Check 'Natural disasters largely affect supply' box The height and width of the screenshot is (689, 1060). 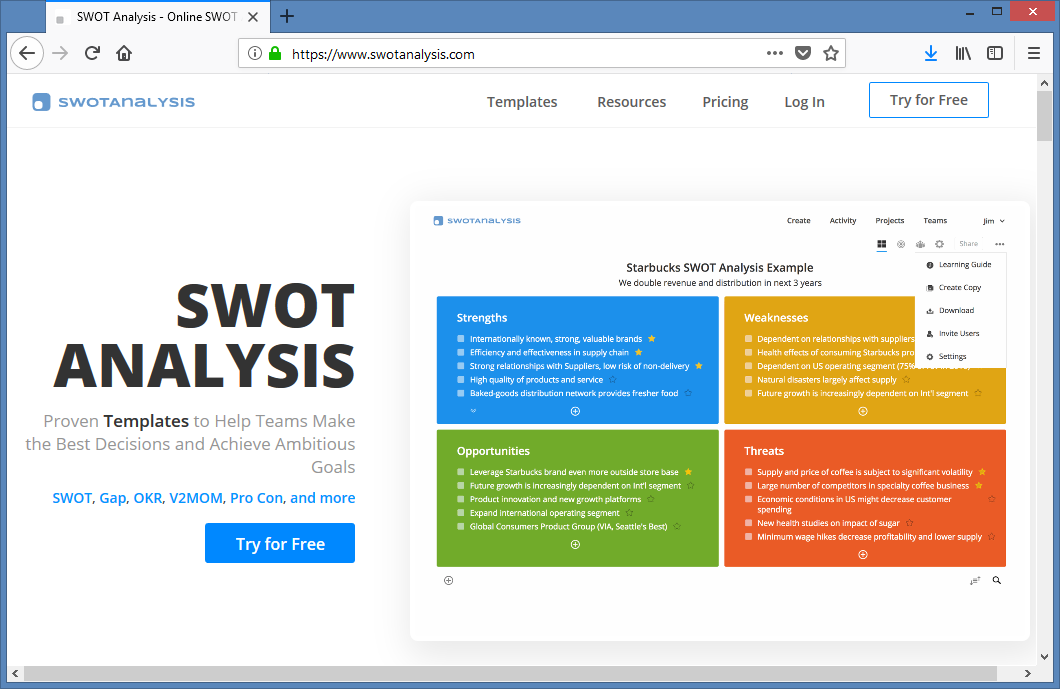click(748, 379)
